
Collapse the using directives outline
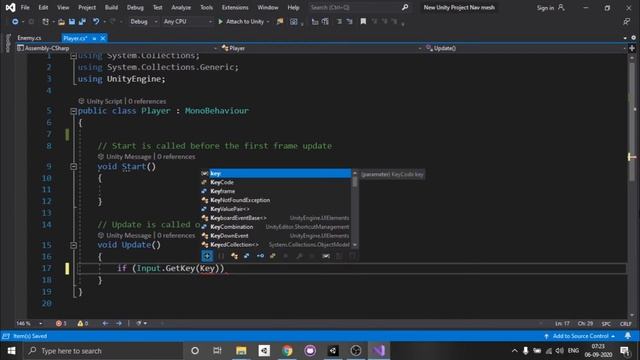tap(73, 56)
